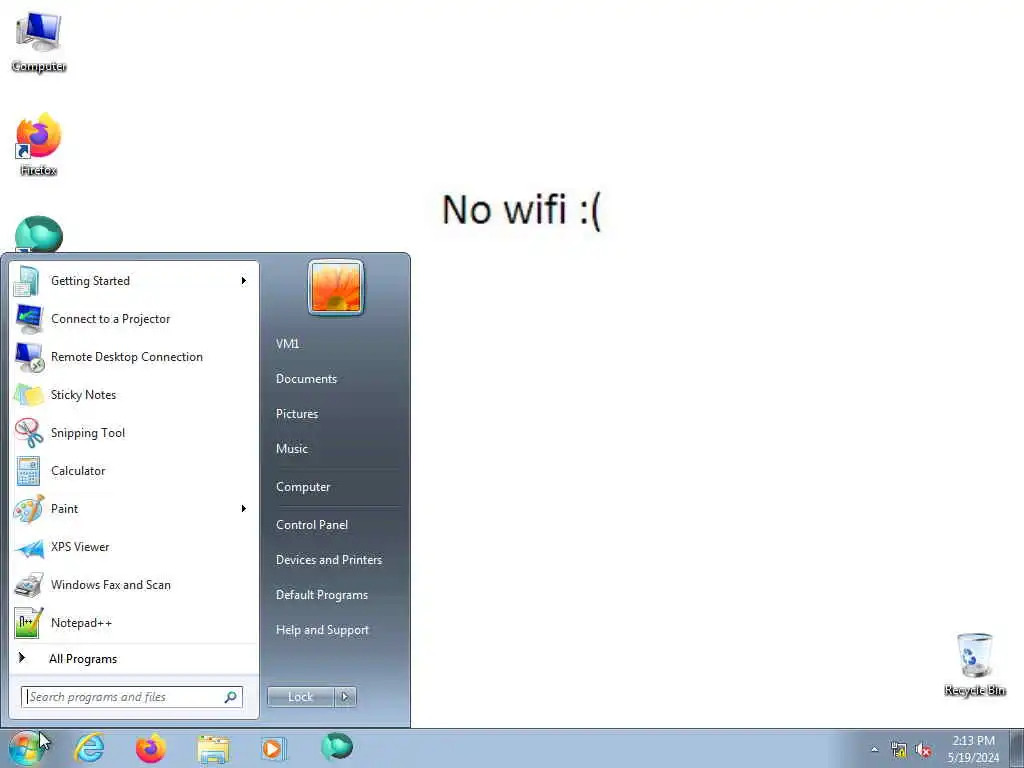This screenshot has width=1024, height=768.
Task: Show hidden tray icons arrow
Action: point(874,750)
